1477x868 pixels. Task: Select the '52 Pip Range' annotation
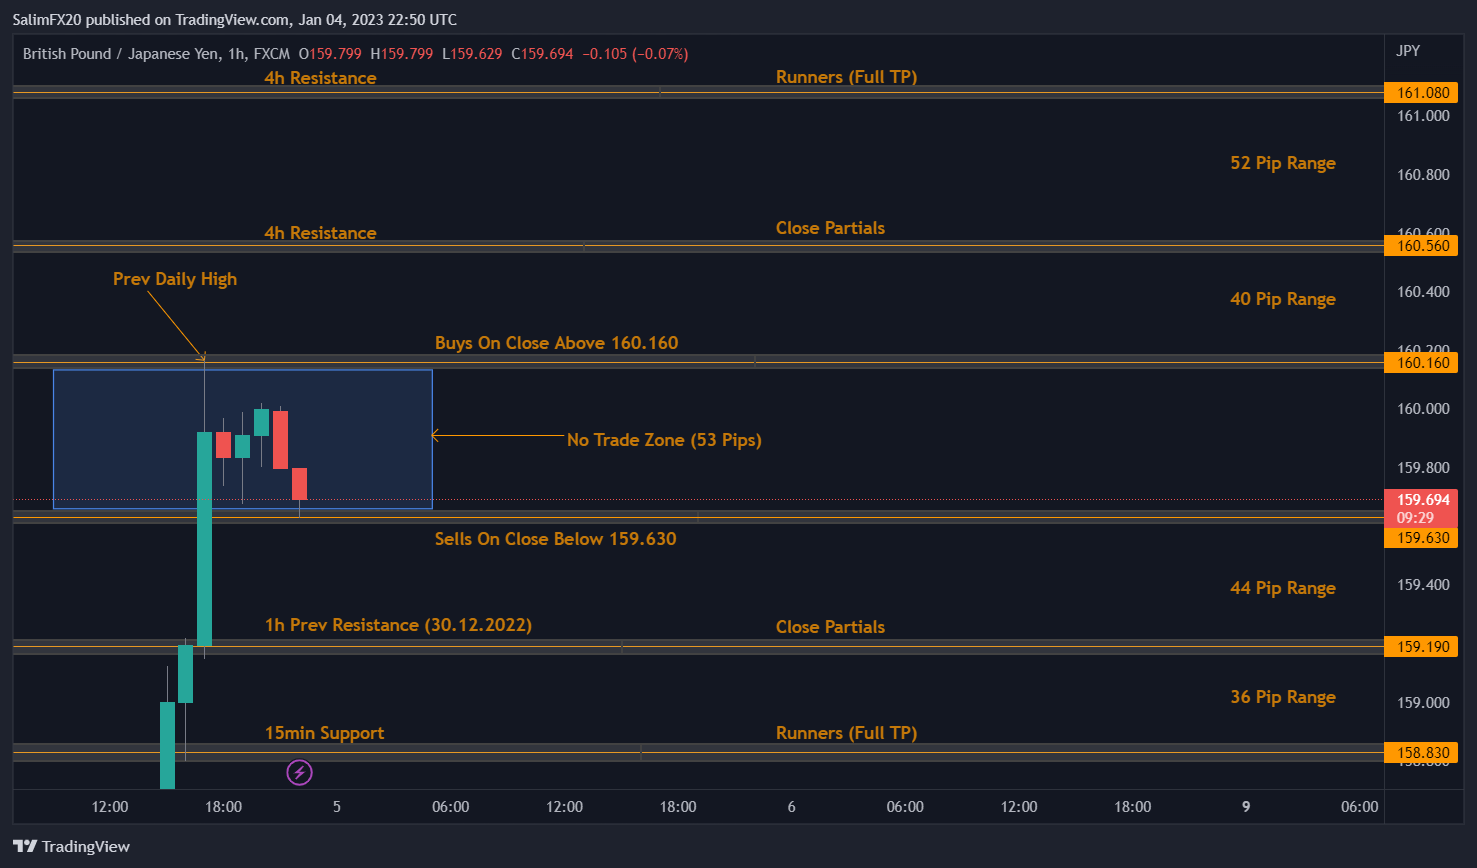coord(1282,163)
